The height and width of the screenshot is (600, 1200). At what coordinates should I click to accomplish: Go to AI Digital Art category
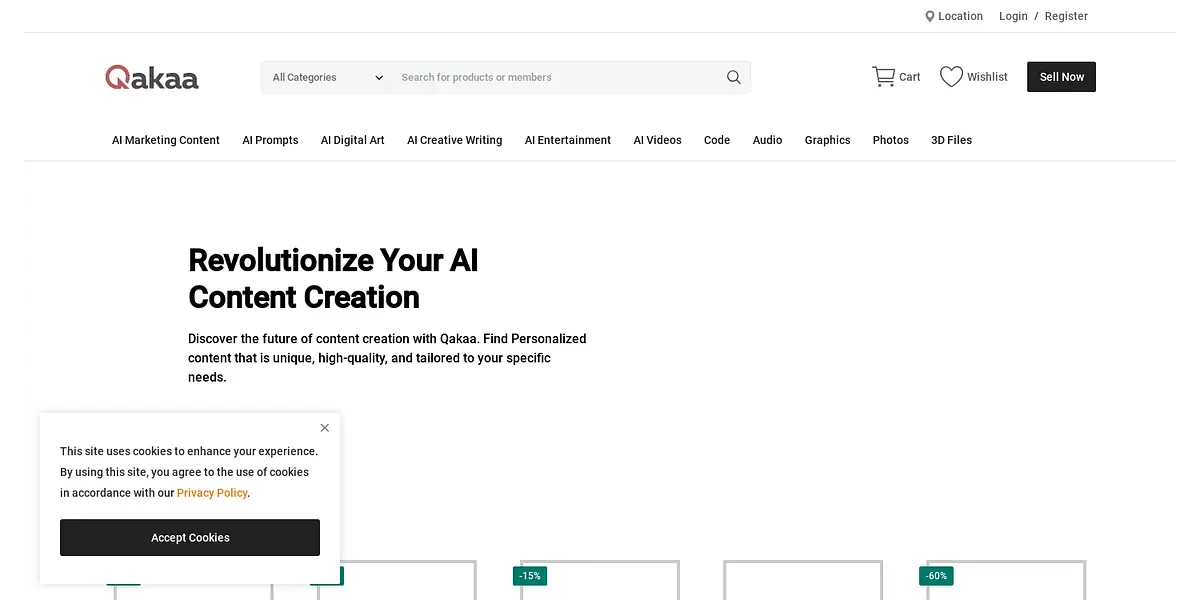point(353,140)
